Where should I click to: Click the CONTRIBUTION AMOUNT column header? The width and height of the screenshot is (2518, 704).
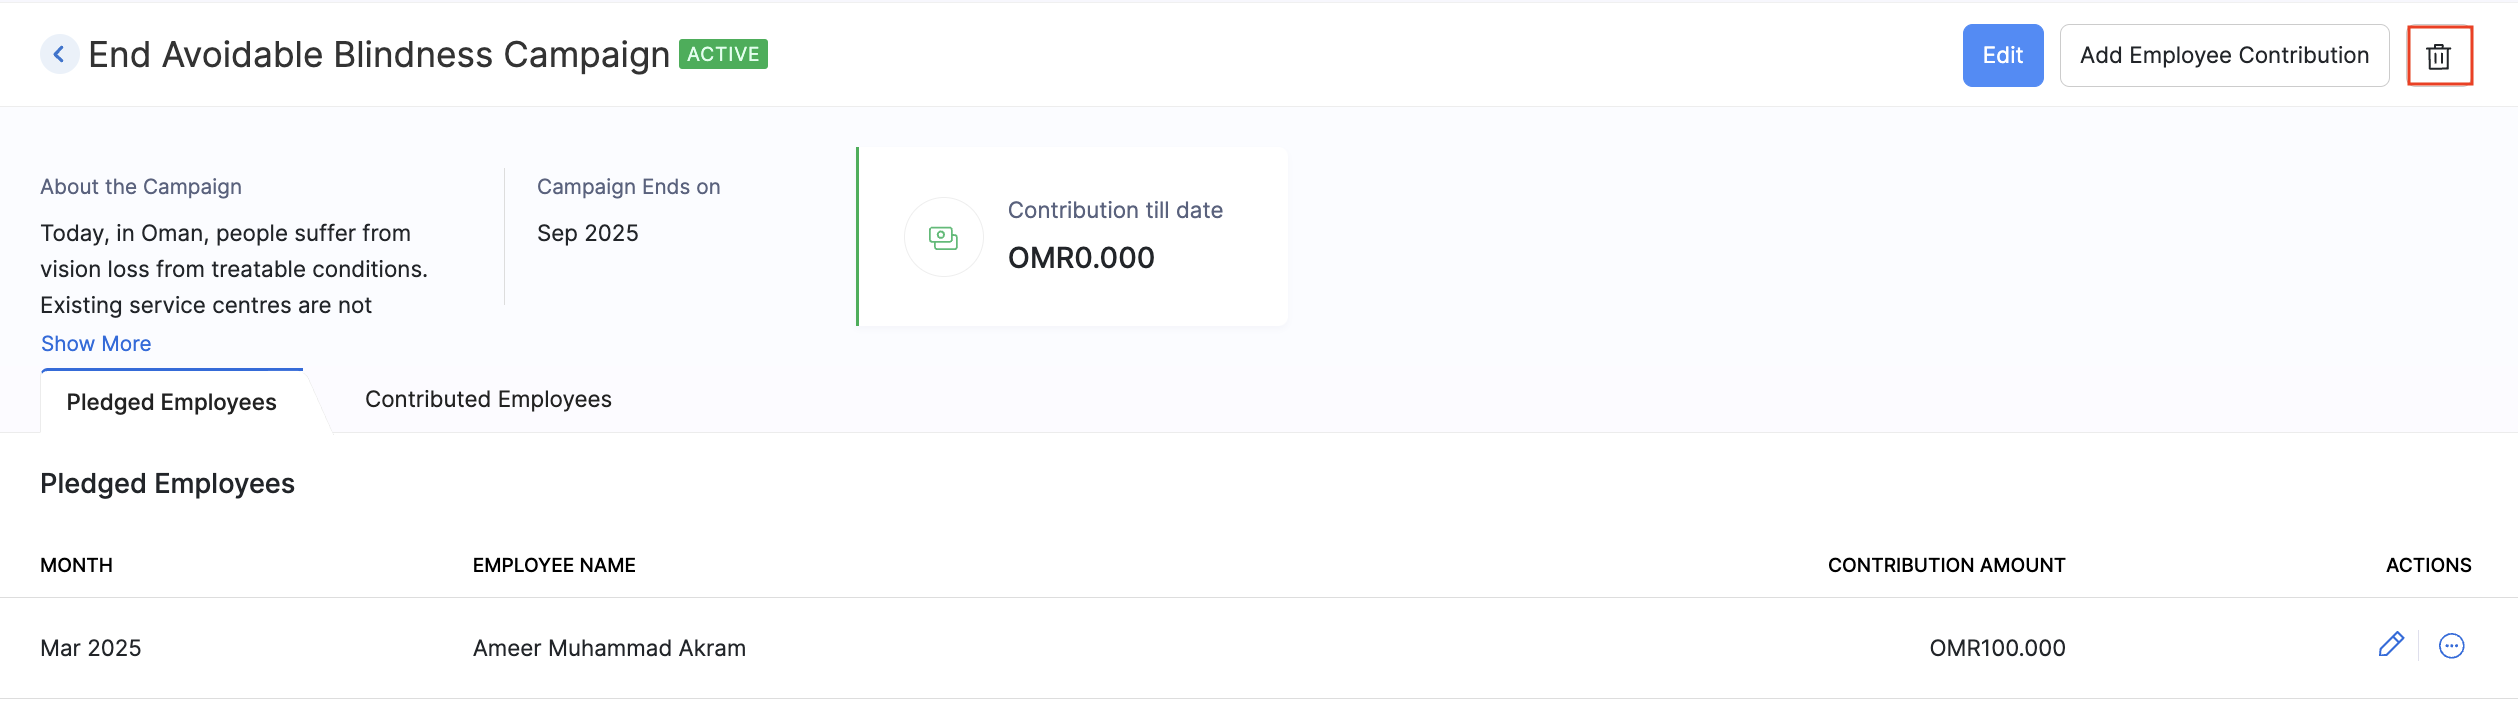point(1947,564)
